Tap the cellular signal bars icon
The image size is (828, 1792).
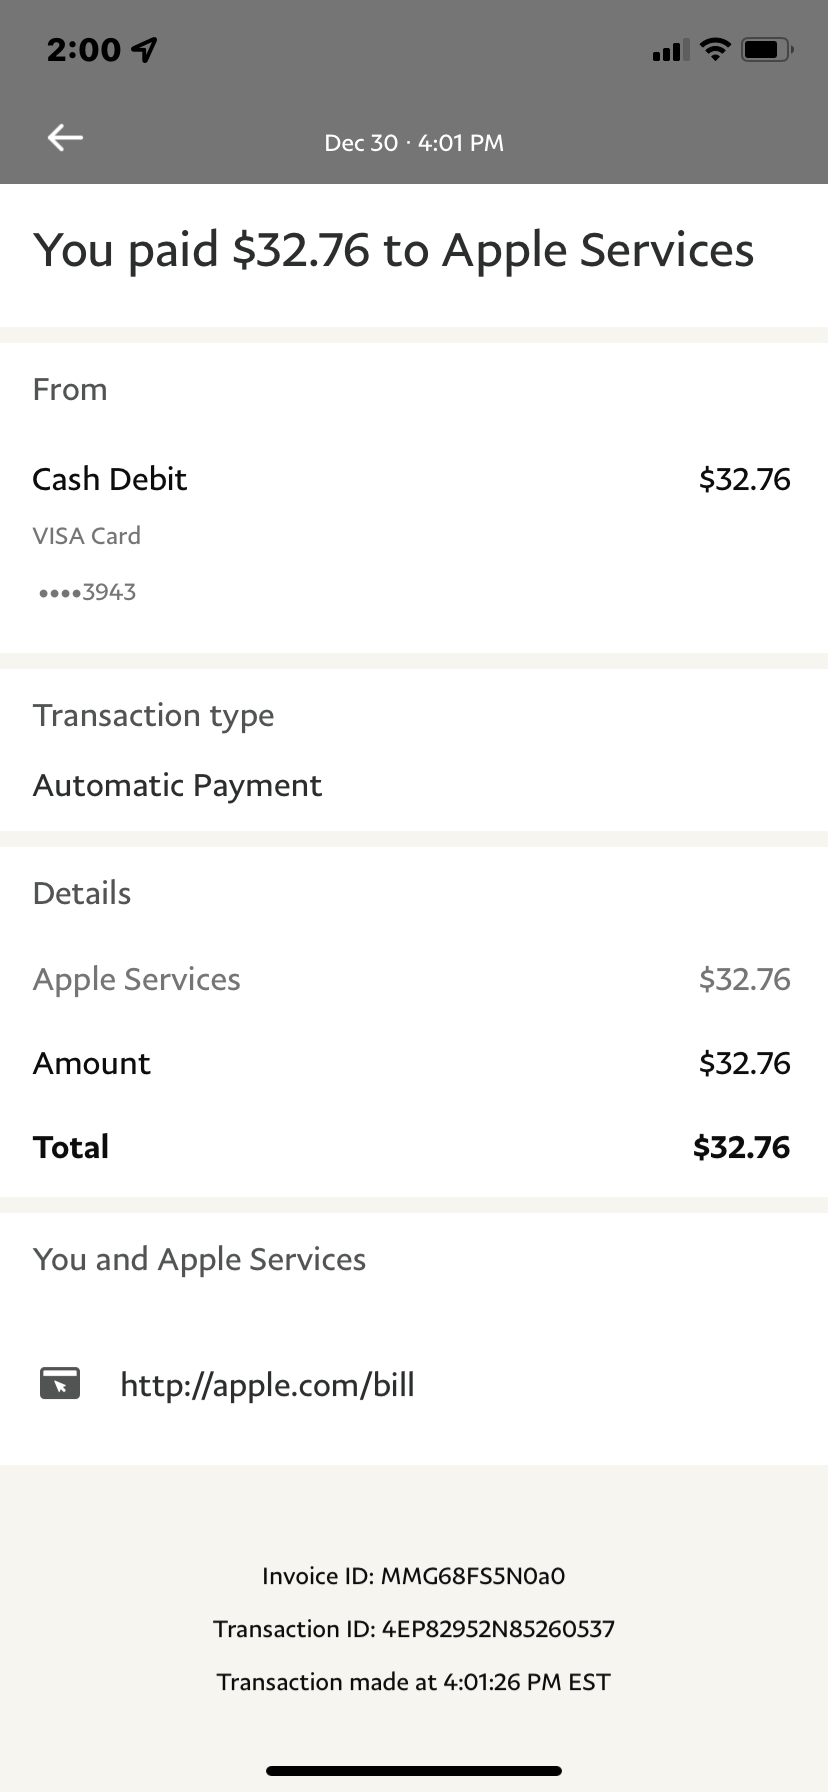point(670,50)
